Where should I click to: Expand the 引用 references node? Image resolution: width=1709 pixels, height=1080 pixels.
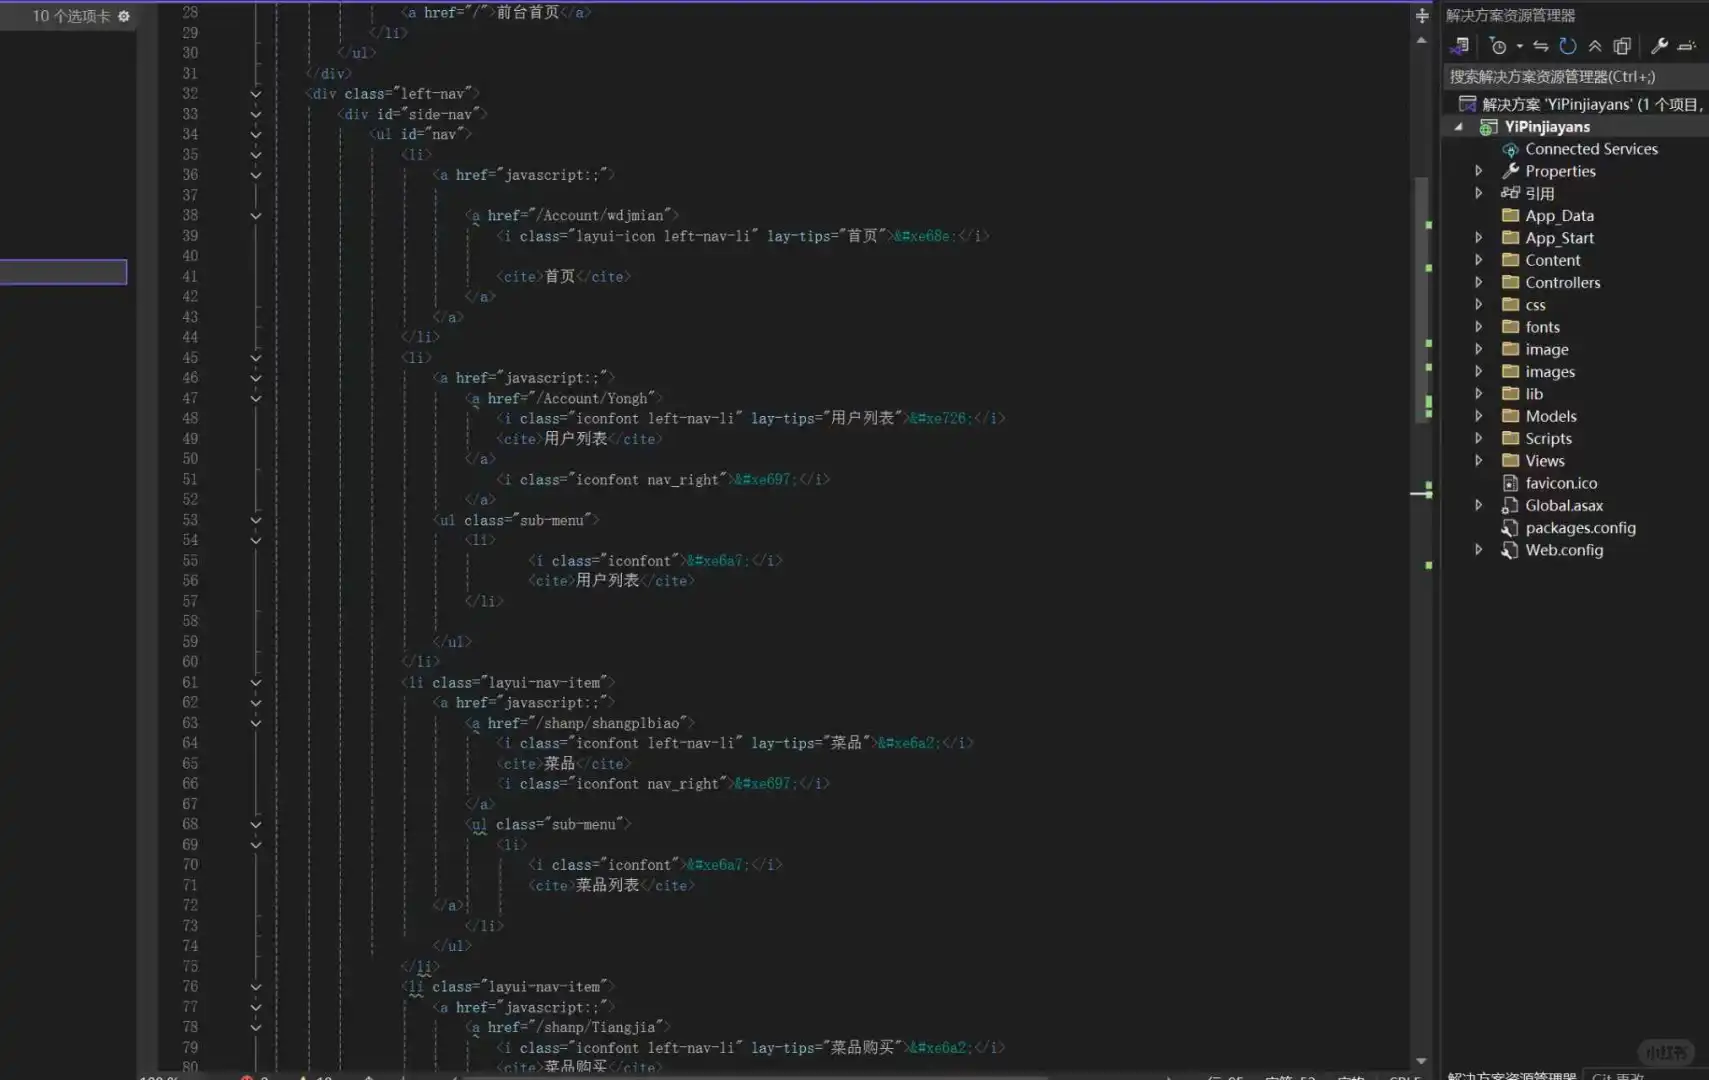pyautogui.click(x=1479, y=193)
